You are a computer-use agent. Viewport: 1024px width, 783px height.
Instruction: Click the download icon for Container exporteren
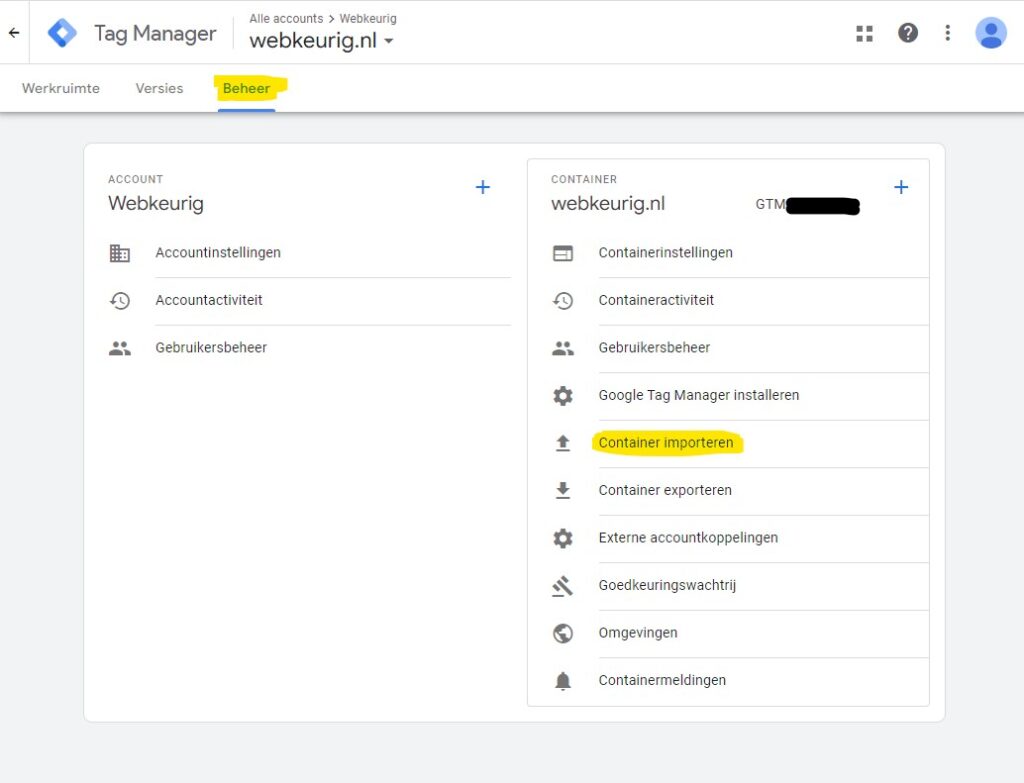(x=563, y=490)
